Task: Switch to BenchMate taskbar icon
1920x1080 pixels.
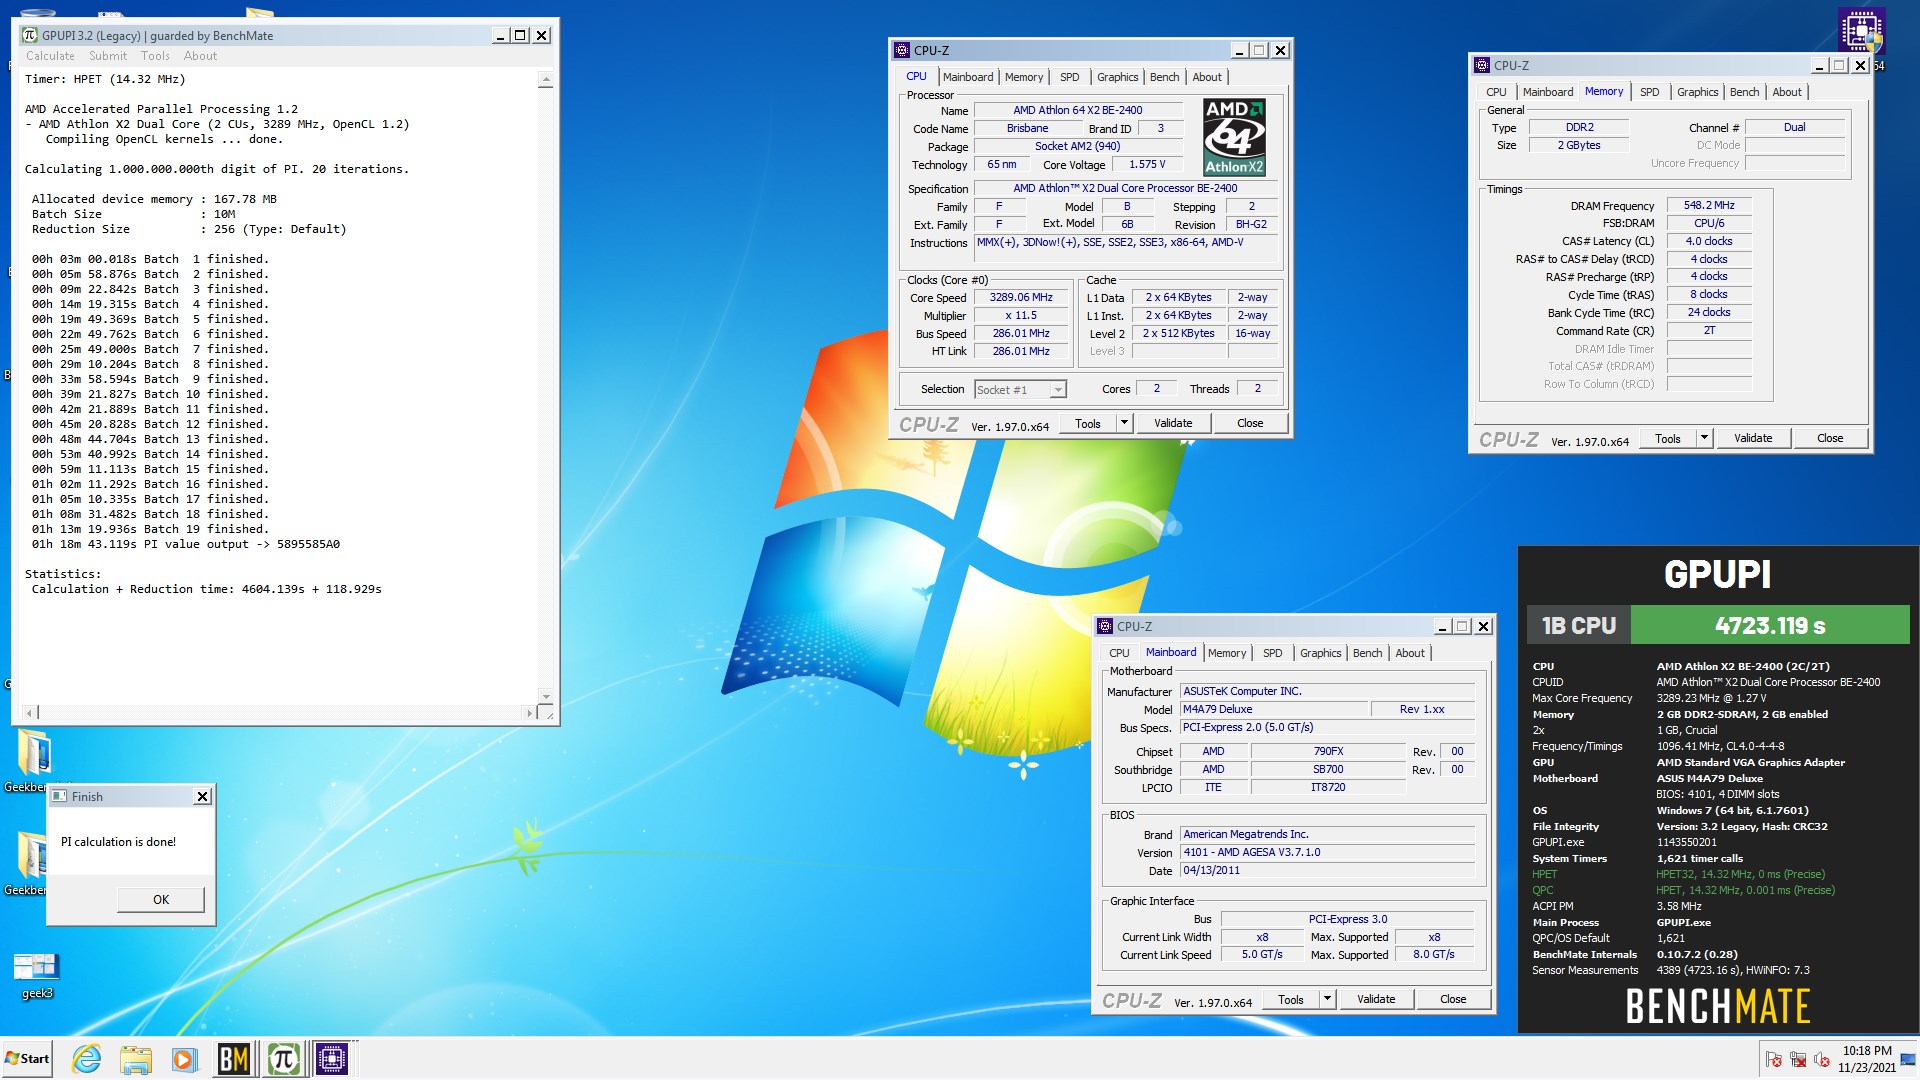Action: tap(234, 1058)
